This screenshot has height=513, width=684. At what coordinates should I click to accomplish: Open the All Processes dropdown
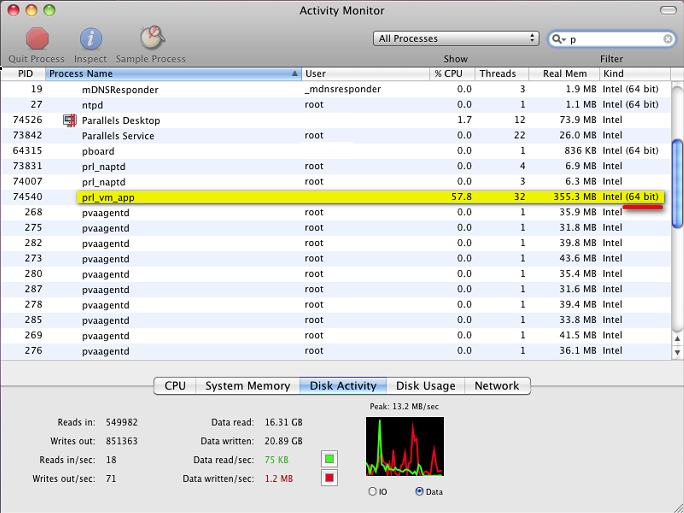pyautogui.click(x=456, y=38)
